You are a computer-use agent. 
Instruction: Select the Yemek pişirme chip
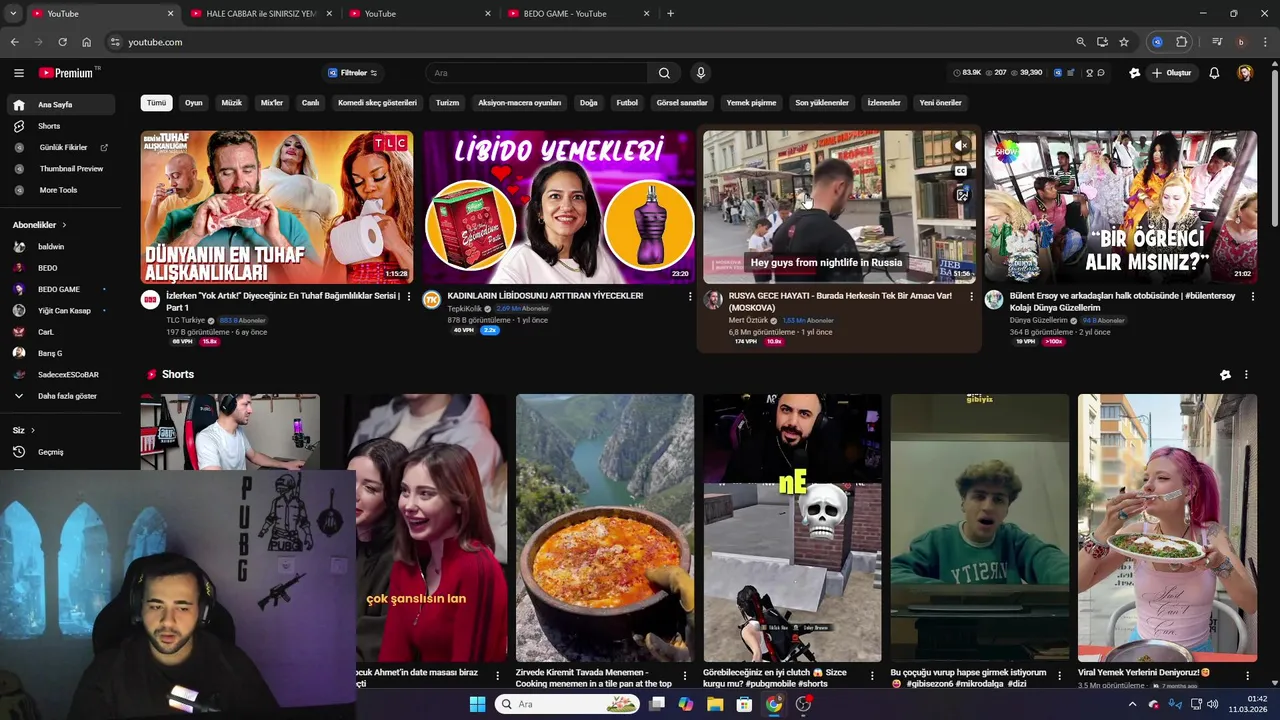pyautogui.click(x=751, y=102)
